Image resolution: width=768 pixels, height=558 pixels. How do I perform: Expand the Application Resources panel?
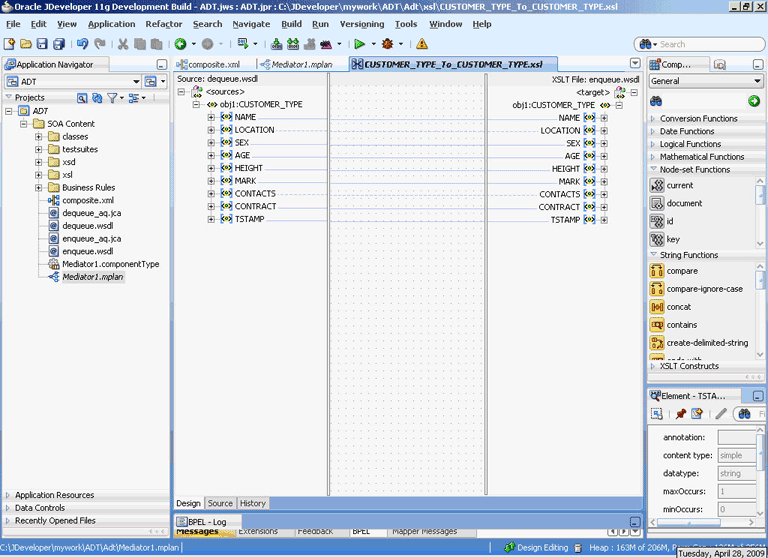54,495
